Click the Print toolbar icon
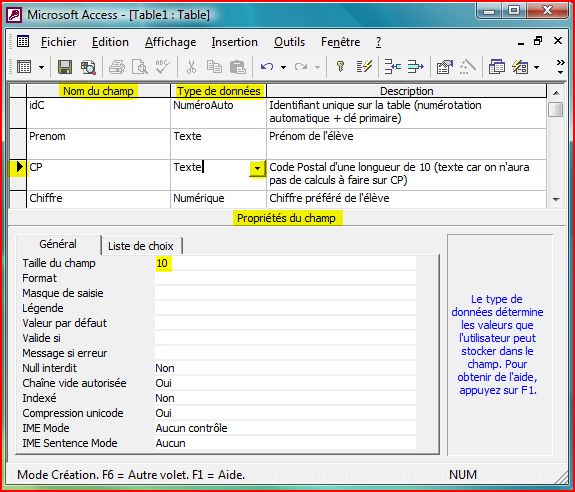 (x=117, y=67)
